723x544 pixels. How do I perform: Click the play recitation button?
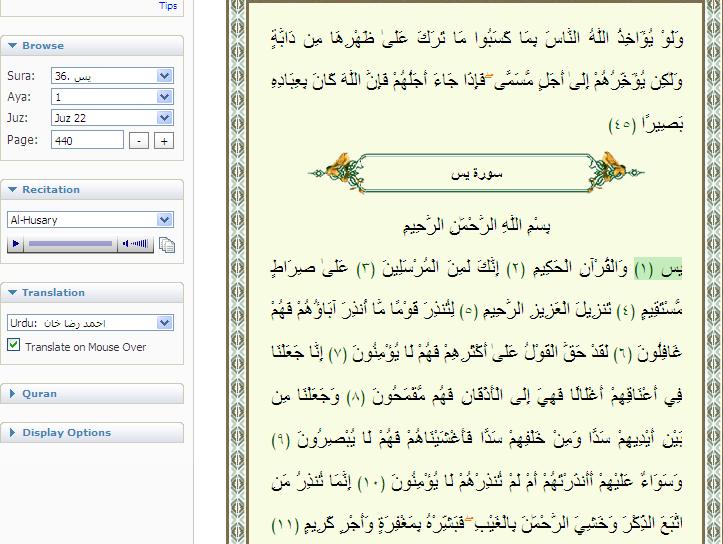[16, 243]
